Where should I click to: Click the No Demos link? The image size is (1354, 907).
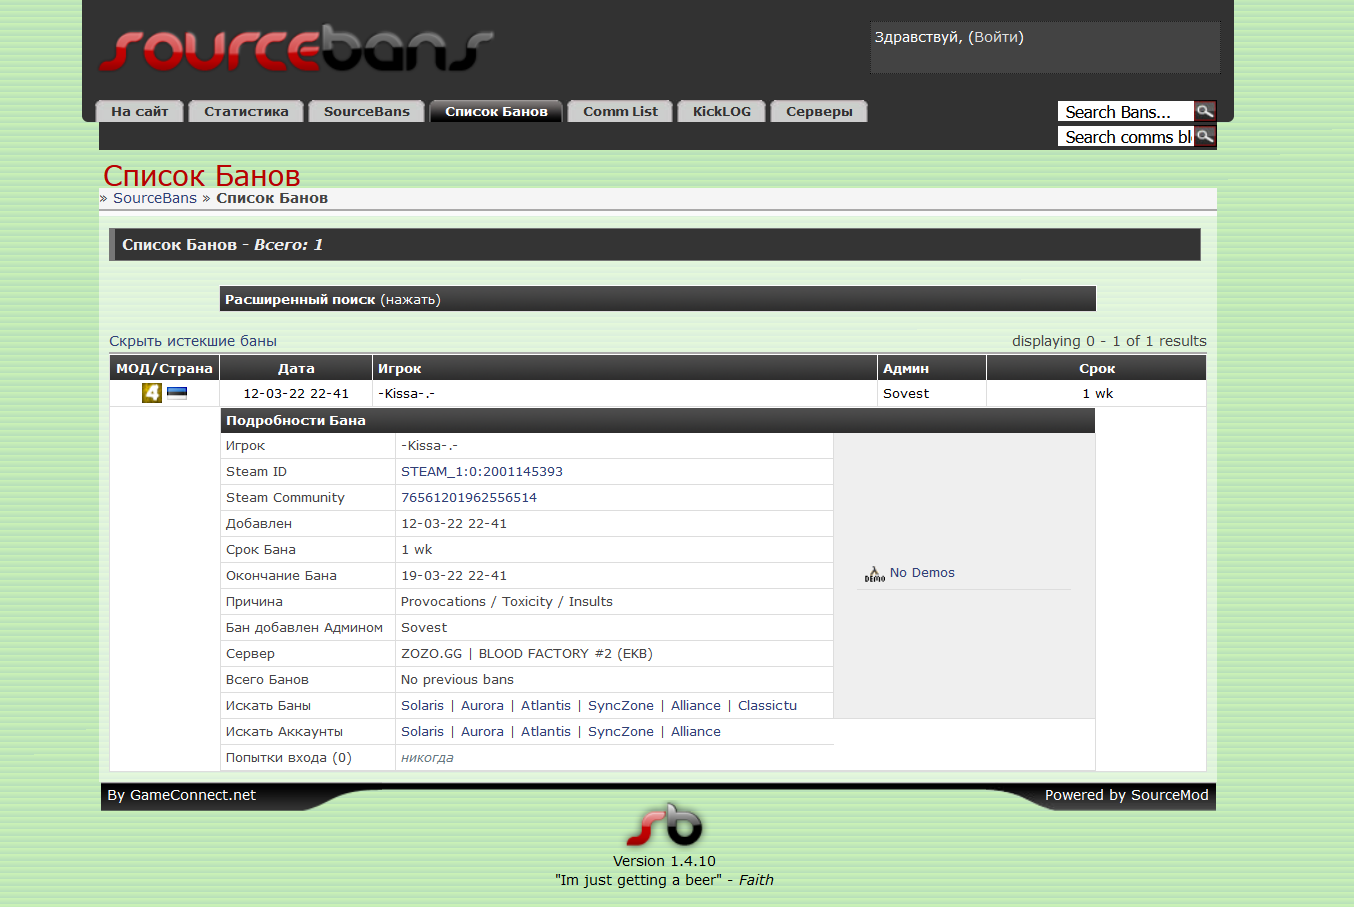point(922,573)
